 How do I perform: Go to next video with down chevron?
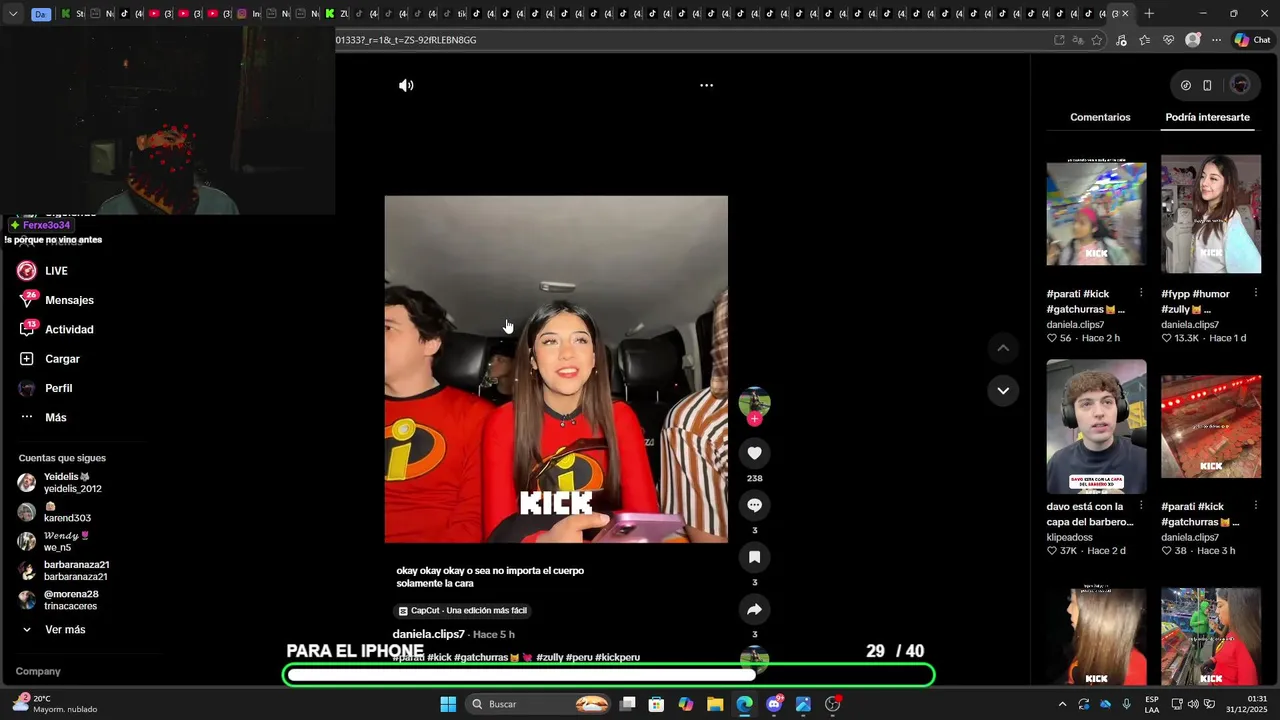pyautogui.click(x=1003, y=390)
